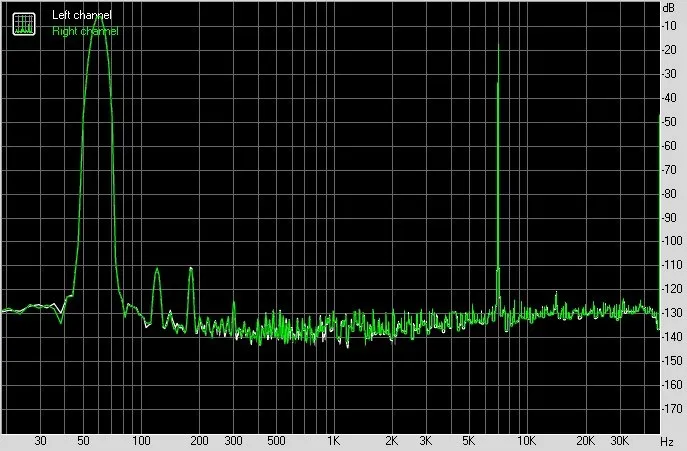Click the 50 Hz frequency label
The height and width of the screenshot is (451, 687).
(83, 440)
